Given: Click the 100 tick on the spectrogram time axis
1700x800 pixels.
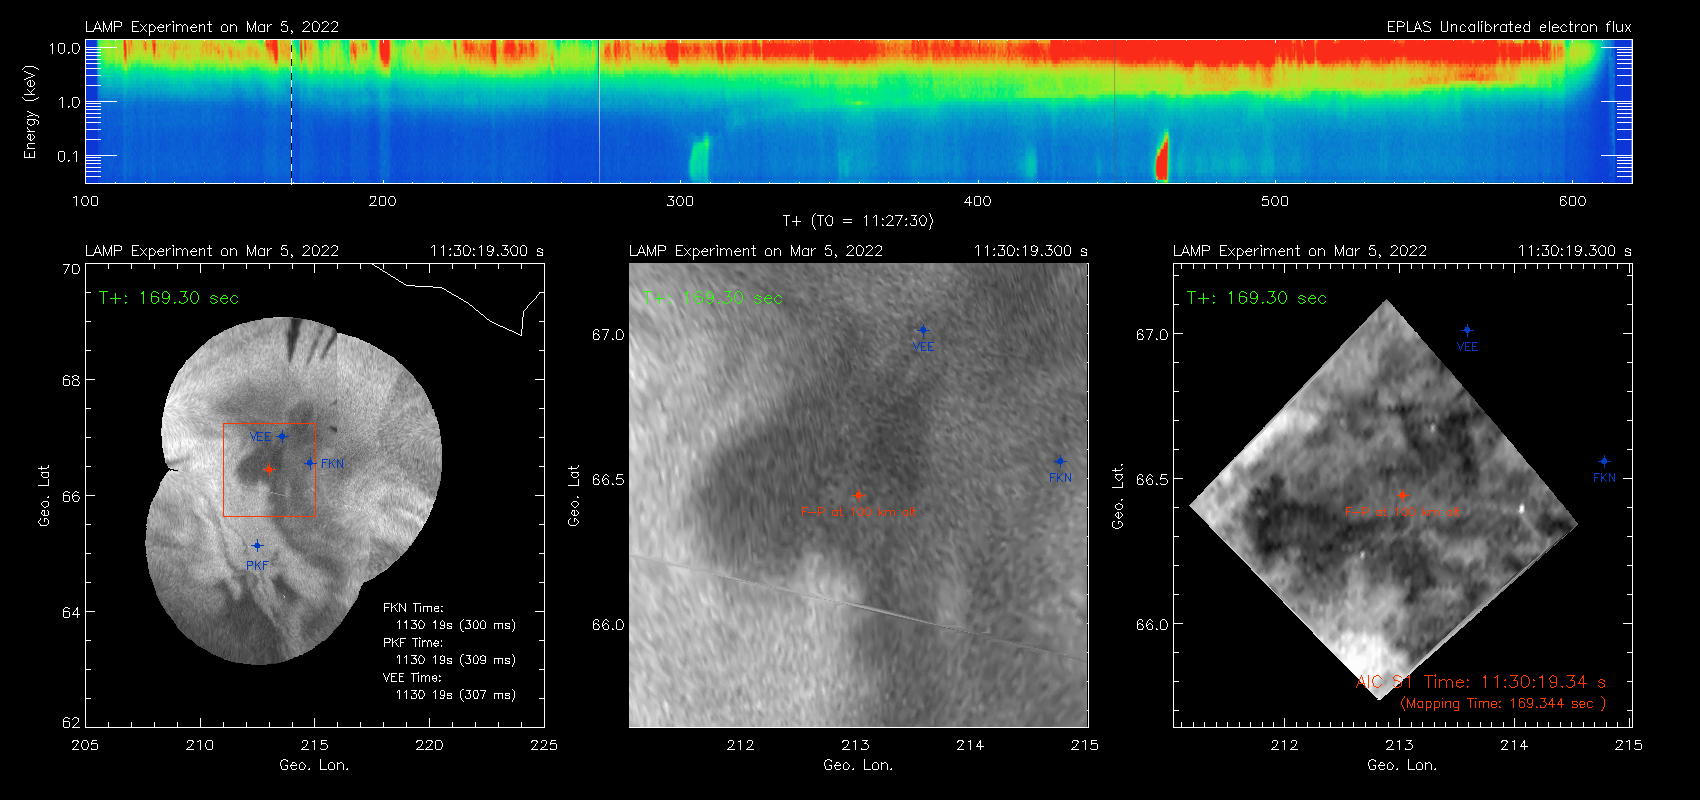Looking at the screenshot, I should click(86, 201).
